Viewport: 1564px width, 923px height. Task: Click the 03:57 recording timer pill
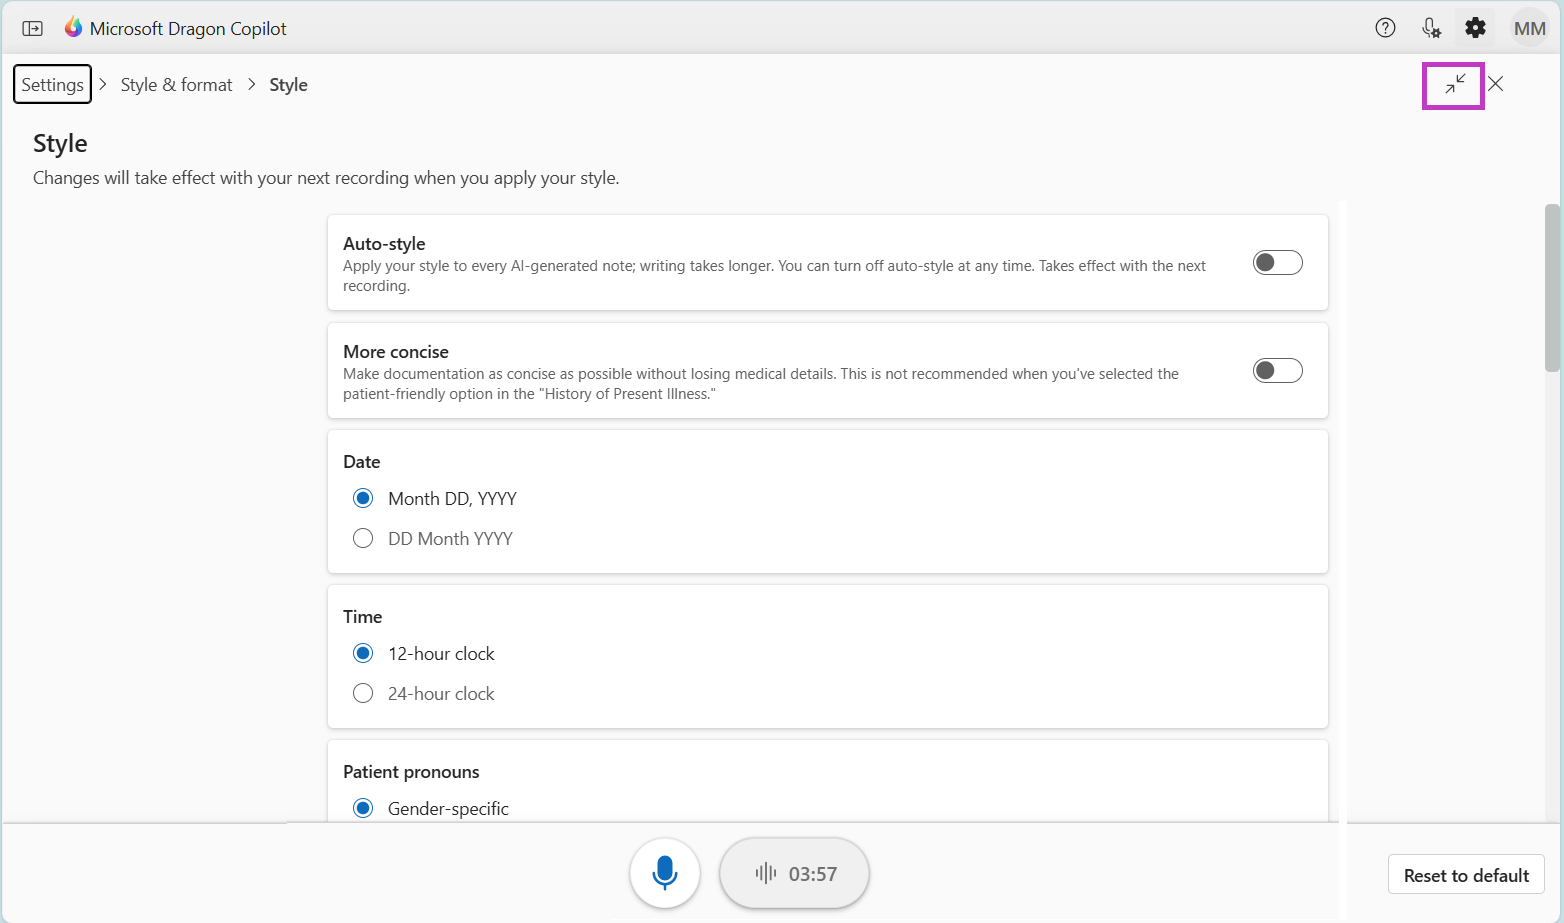point(794,872)
